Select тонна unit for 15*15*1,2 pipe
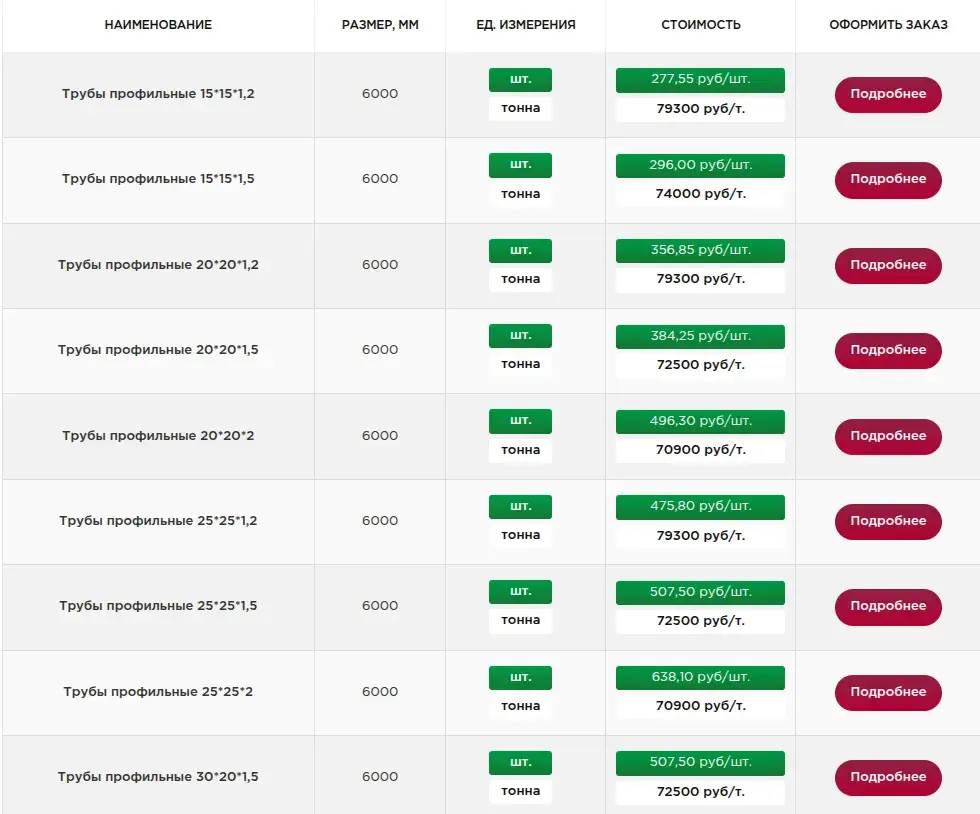The height and width of the screenshot is (814, 980). coord(520,108)
